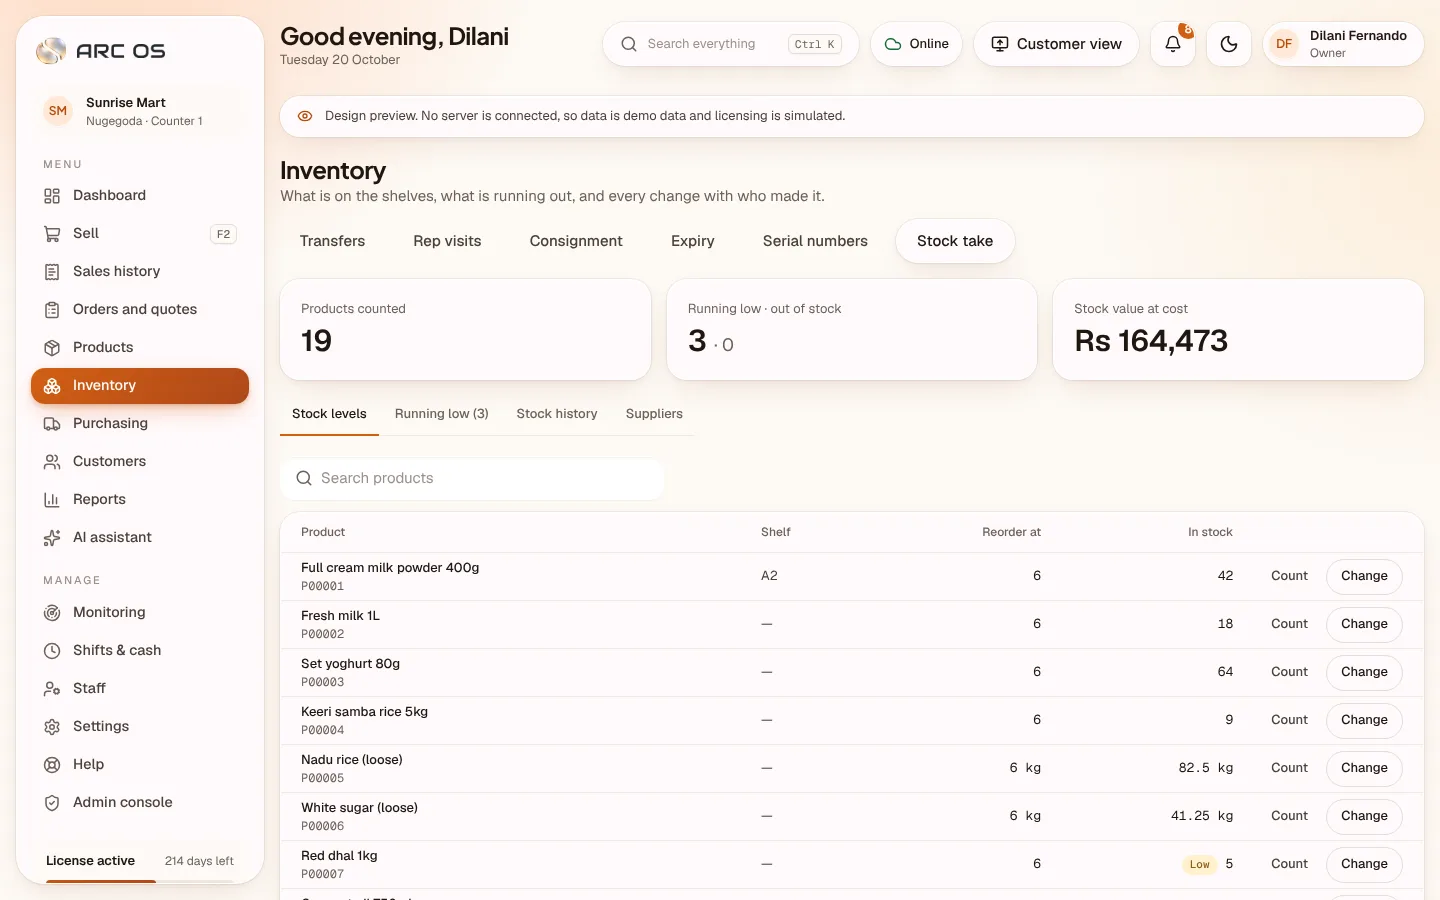Click the Sell cart icon
This screenshot has width=1440, height=900.
(x=52, y=234)
